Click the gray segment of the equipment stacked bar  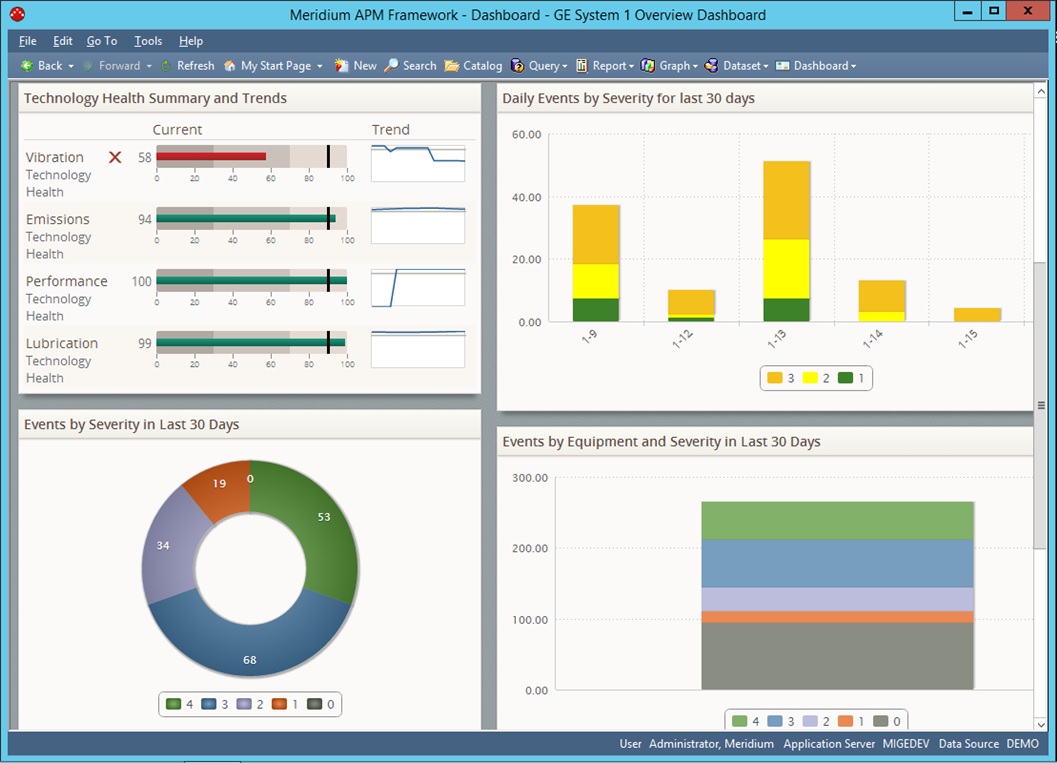[837, 656]
